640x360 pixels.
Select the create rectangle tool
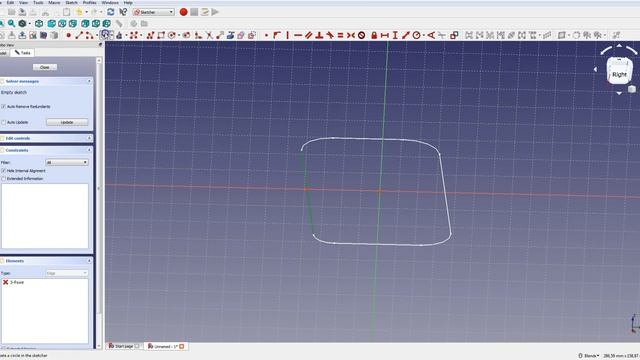(161, 36)
